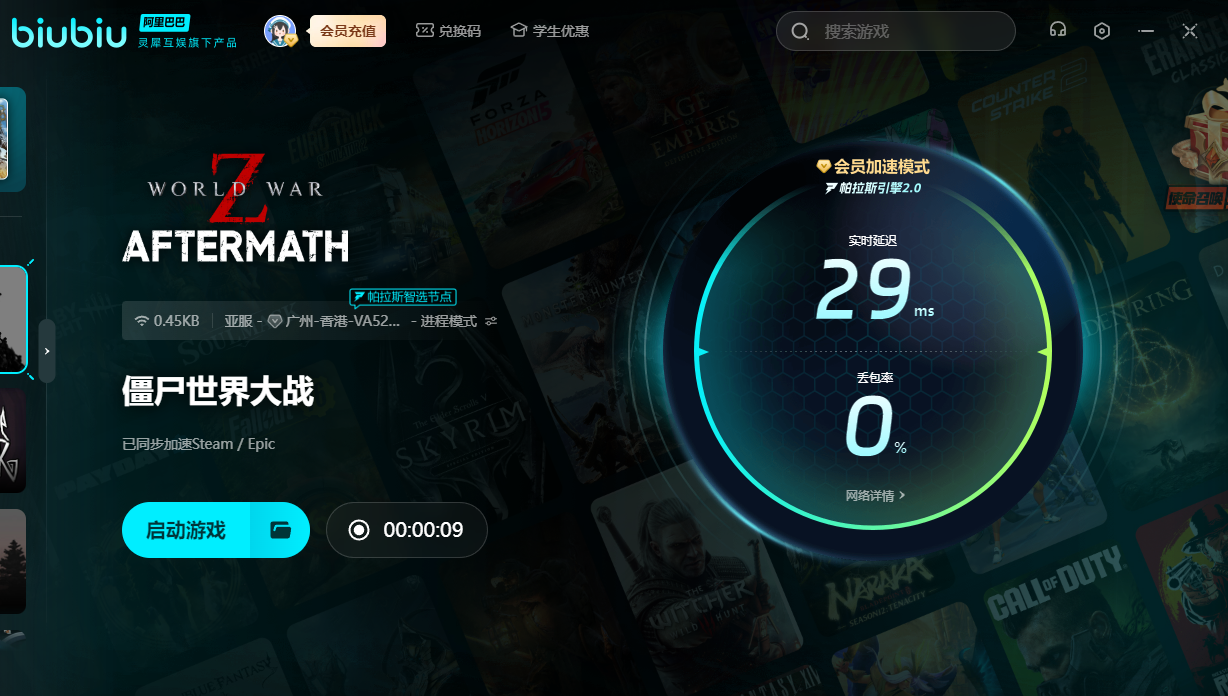This screenshot has height=696, width=1228.
Task: Expand the left game sidebar arrow
Action: point(47,351)
